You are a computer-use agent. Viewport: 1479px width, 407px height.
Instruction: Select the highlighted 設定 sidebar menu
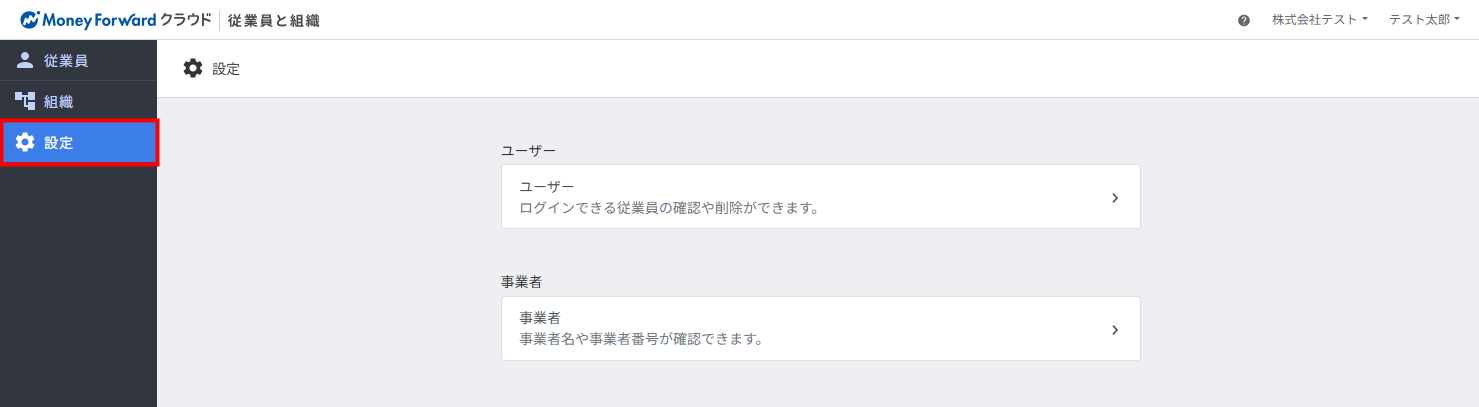78,142
